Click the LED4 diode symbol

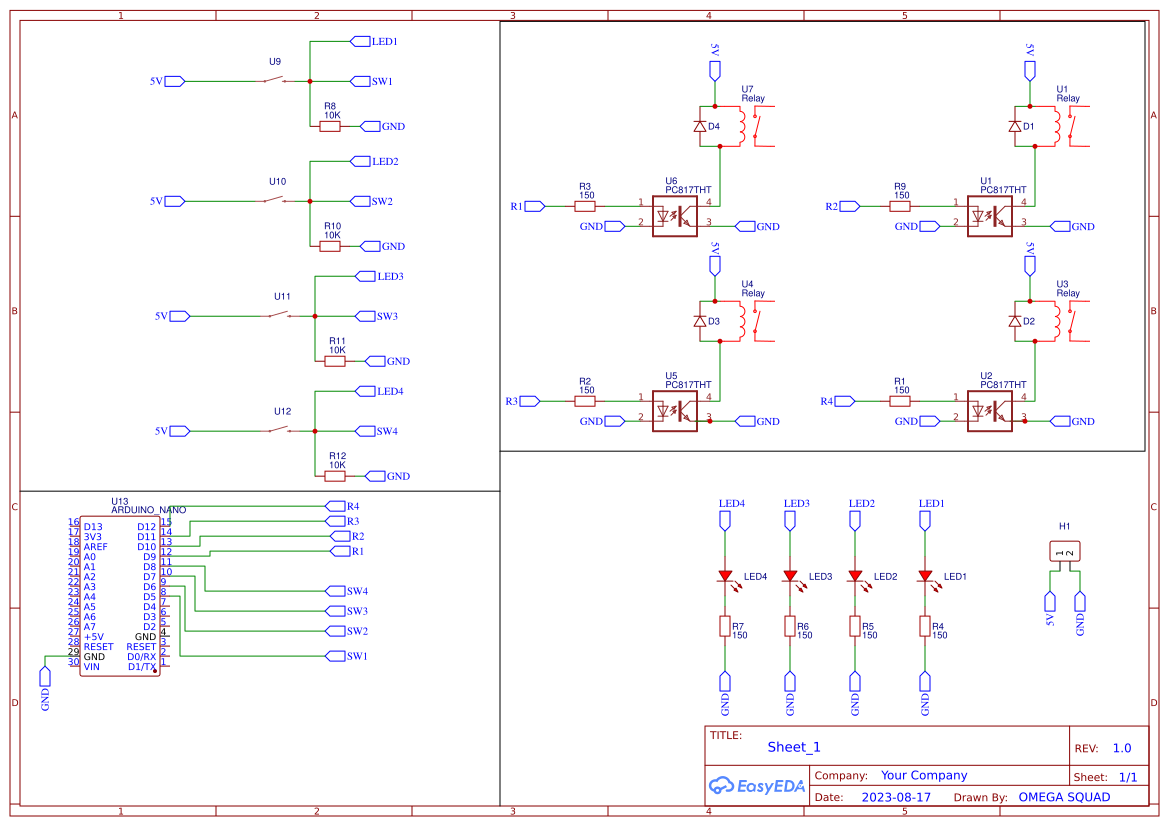pyautogui.click(x=725, y=577)
